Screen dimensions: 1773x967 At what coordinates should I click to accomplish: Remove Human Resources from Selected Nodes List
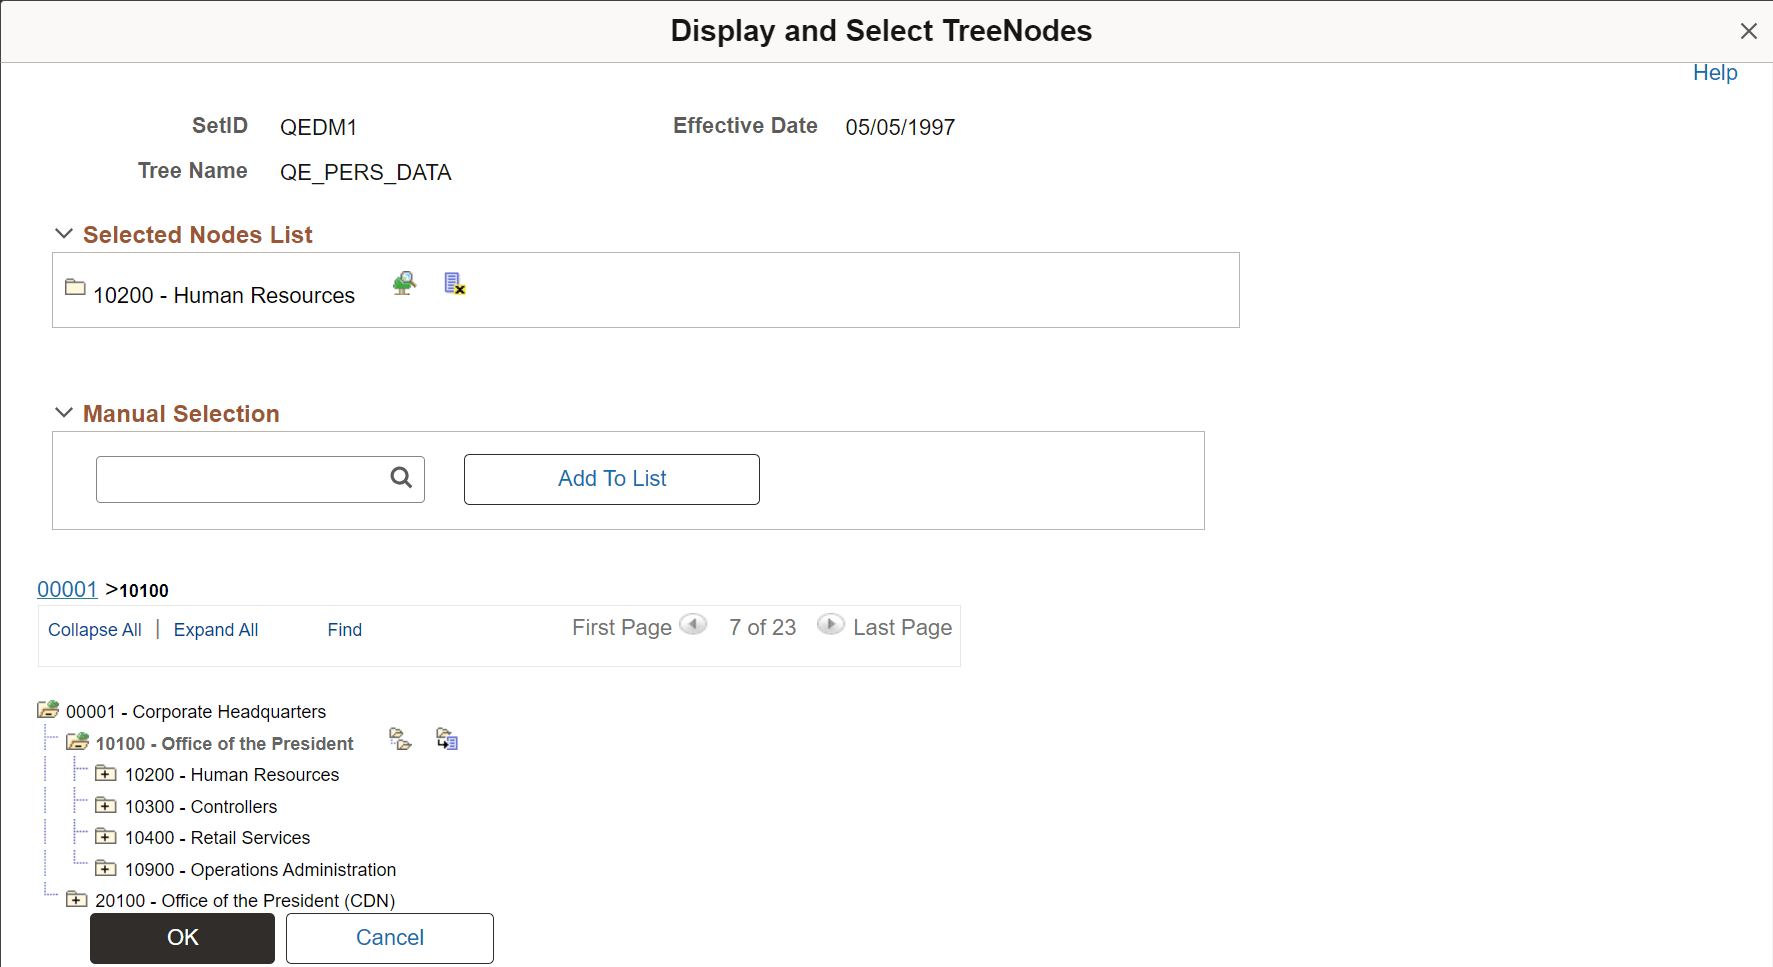(454, 283)
